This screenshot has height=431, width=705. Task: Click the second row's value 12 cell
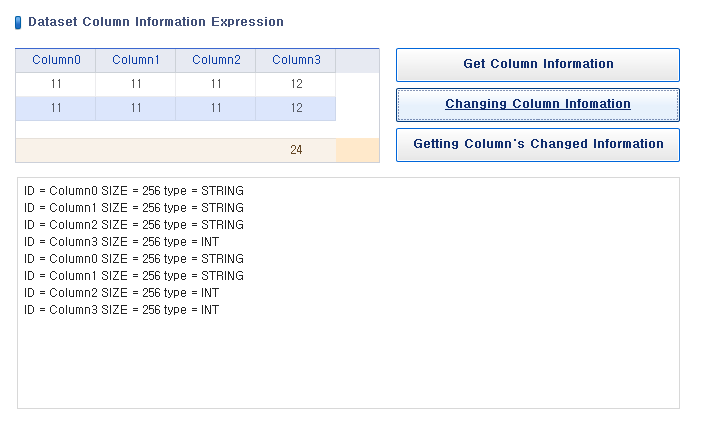[296, 108]
